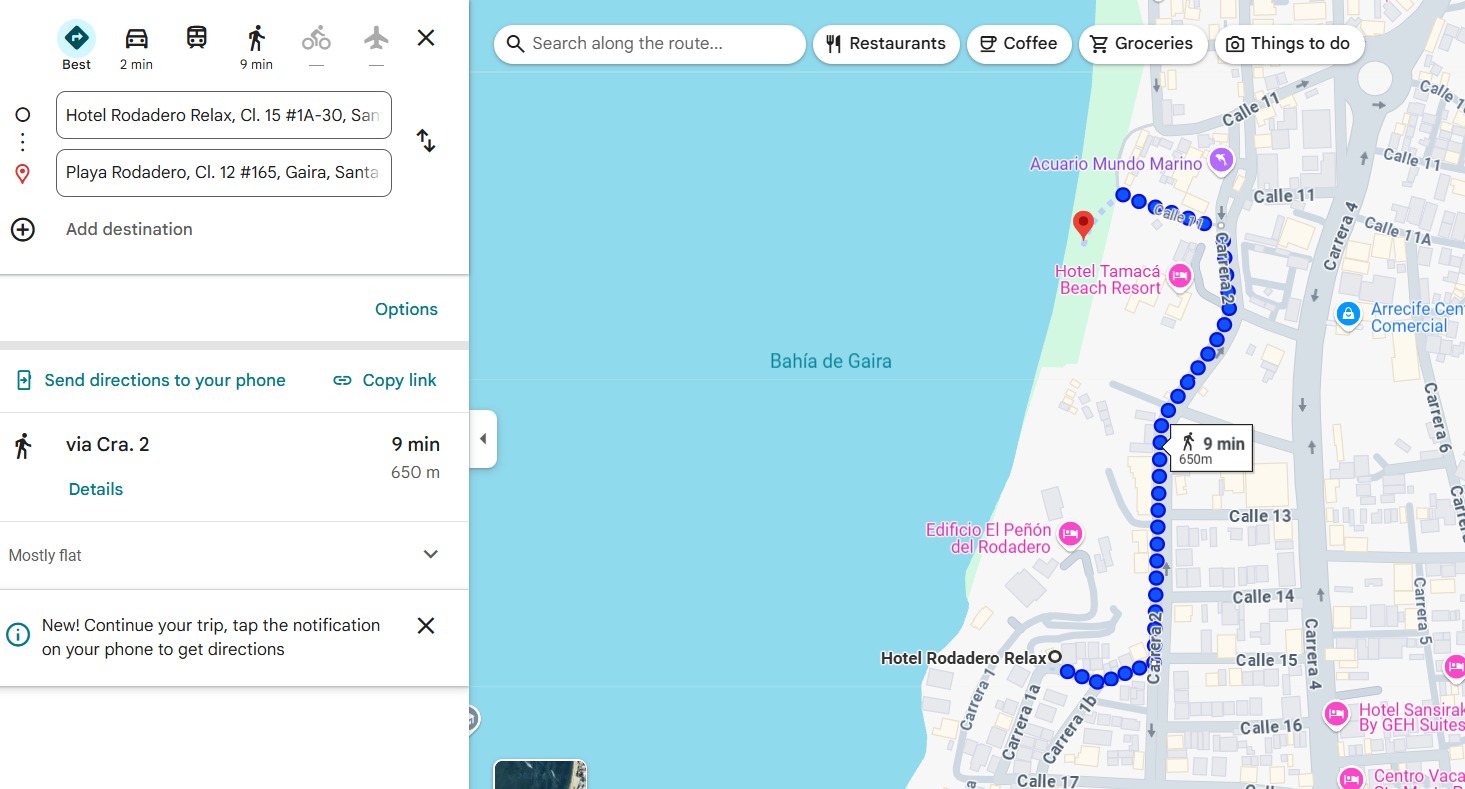Collapse the side panel
Image resolution: width=1465 pixels, height=789 pixels.
pos(483,439)
